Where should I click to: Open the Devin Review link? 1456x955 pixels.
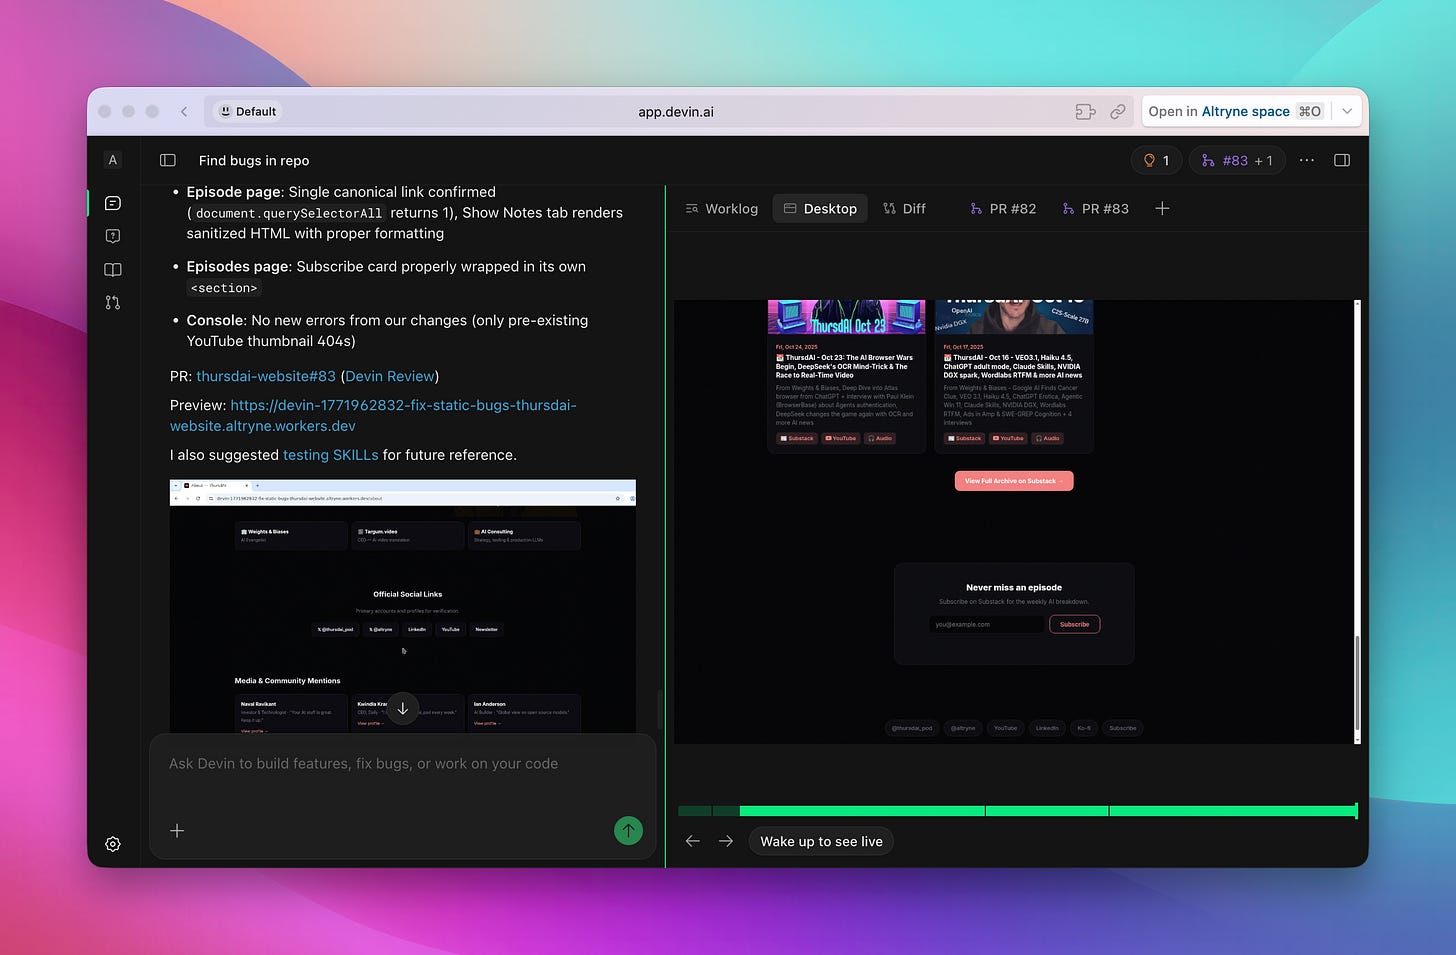390,376
